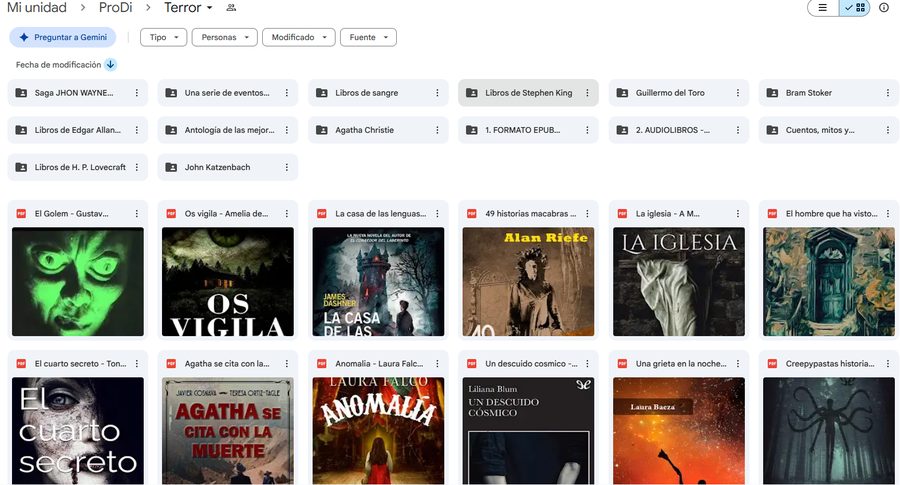Viewport: 900px width, 485px height.
Task: Select folder name 'Antologia de las mejor...'
Action: 230,130
